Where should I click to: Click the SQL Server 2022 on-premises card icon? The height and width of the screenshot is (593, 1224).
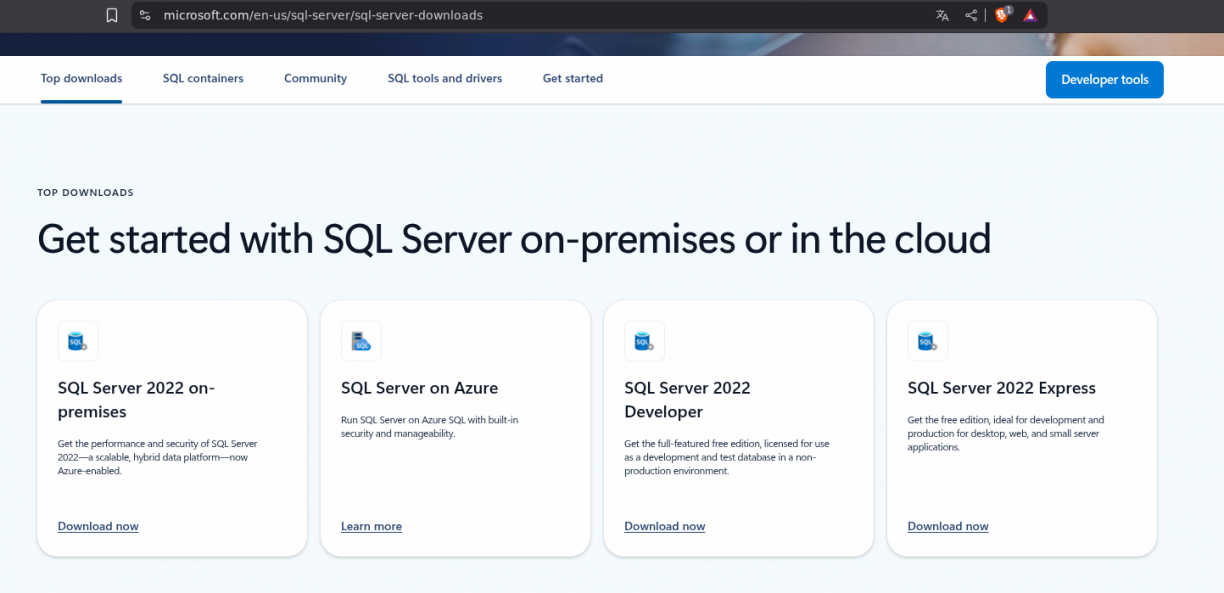pyautogui.click(x=78, y=341)
